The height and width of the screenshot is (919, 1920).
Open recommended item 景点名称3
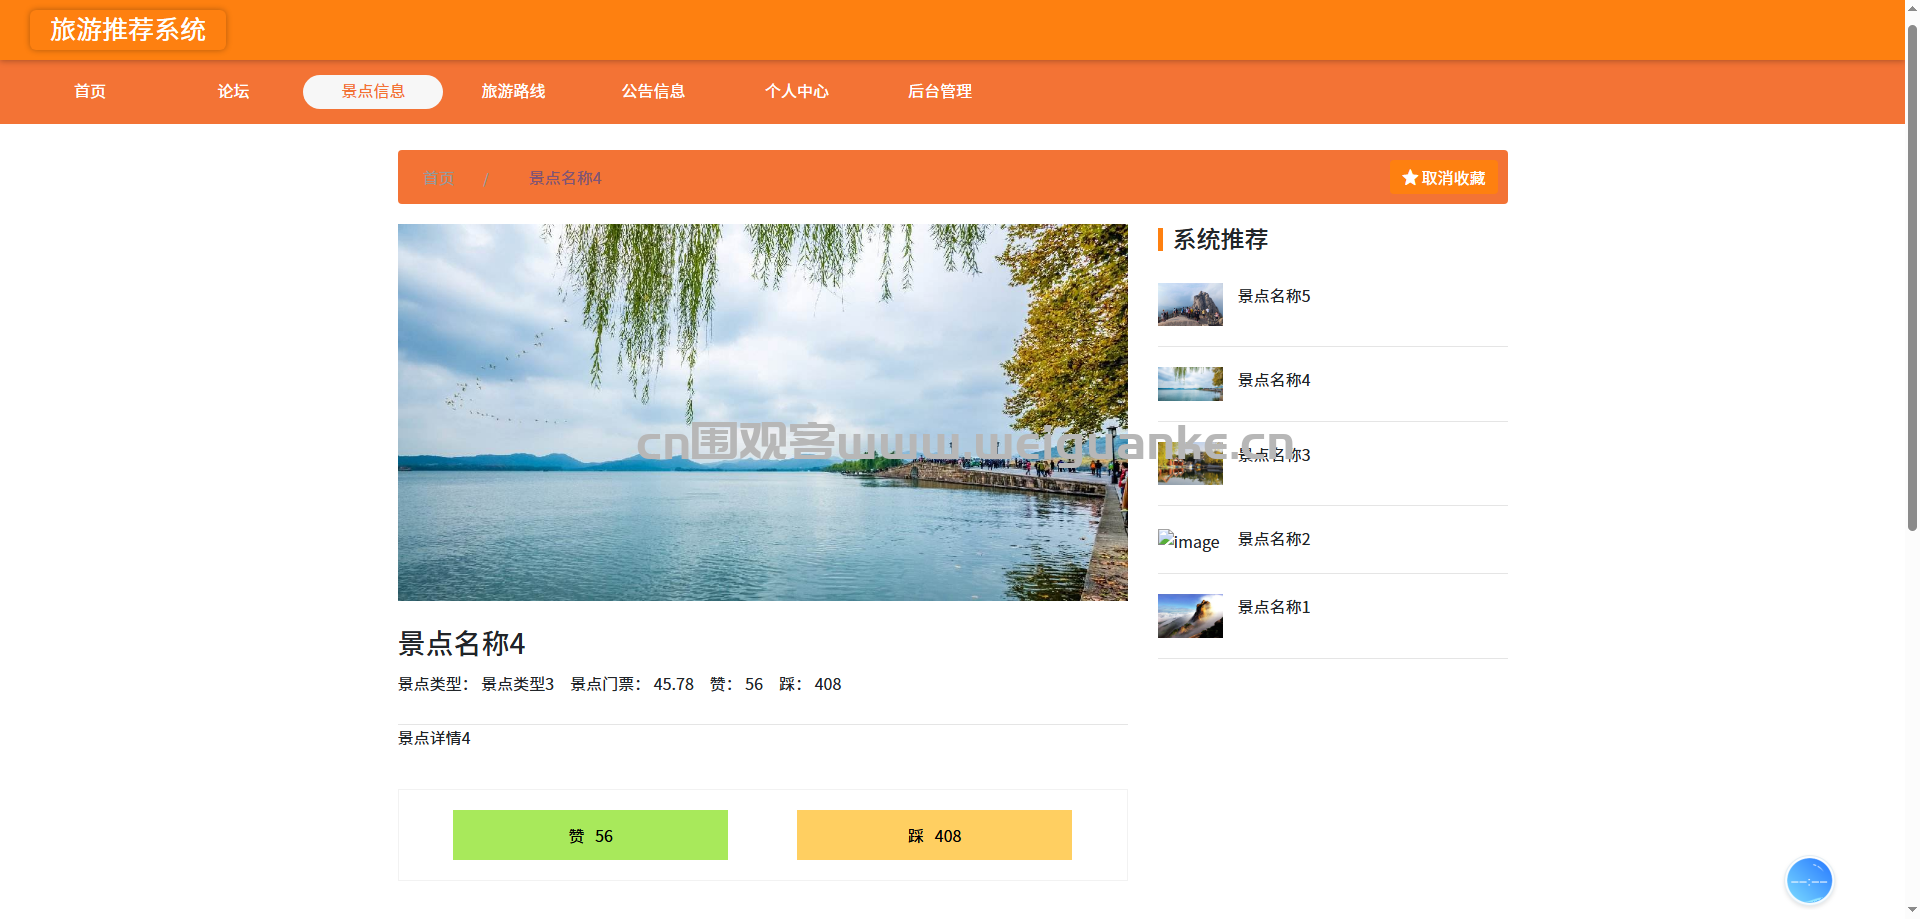click(1274, 455)
